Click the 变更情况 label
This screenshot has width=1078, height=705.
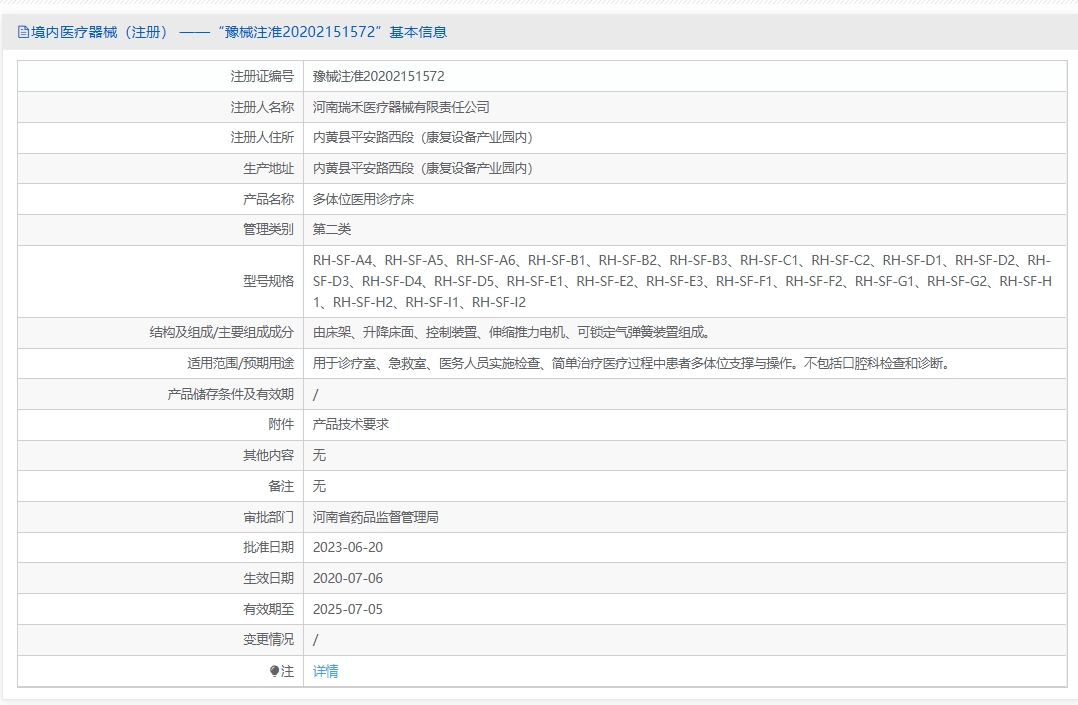coord(268,640)
